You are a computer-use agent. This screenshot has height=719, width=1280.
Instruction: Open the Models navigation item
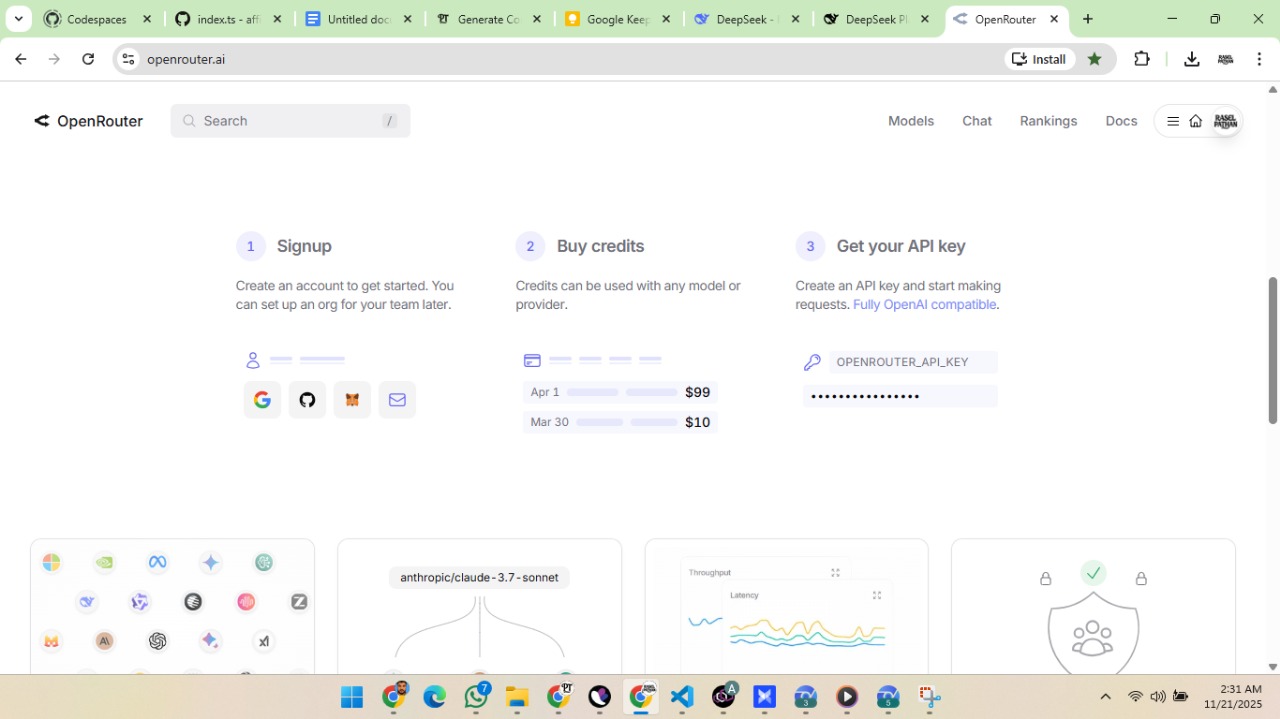[x=910, y=121]
